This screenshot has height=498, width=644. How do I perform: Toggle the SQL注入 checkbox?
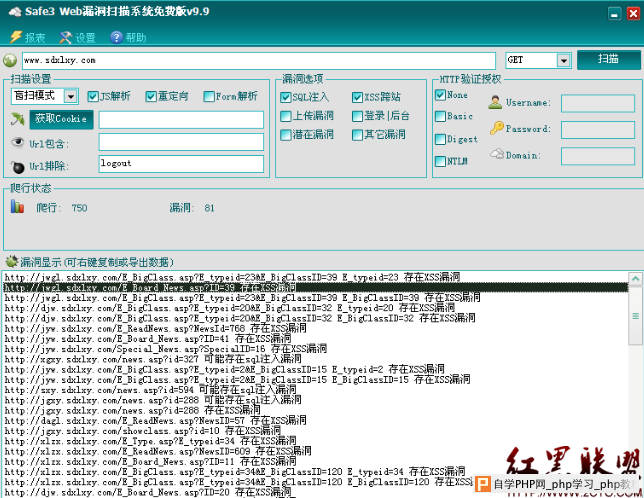285,97
